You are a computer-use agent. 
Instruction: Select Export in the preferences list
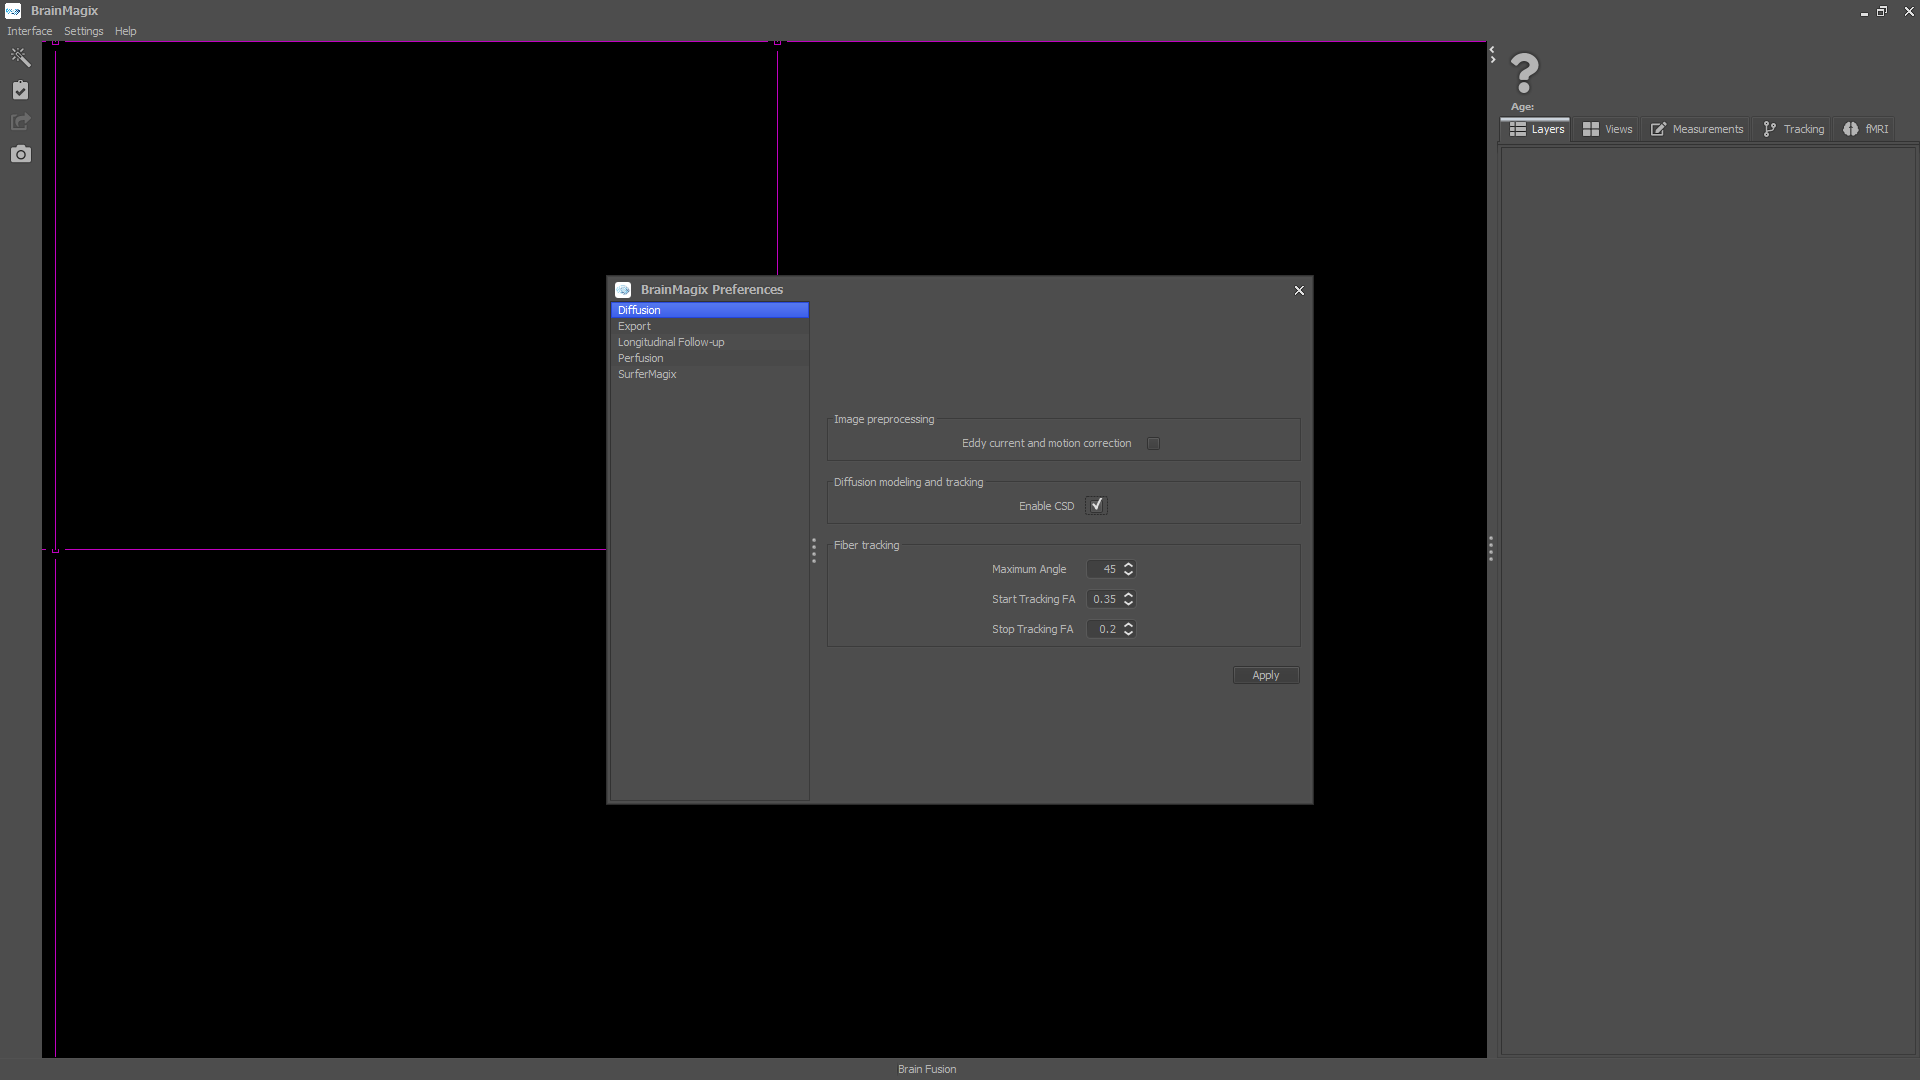pyautogui.click(x=710, y=326)
